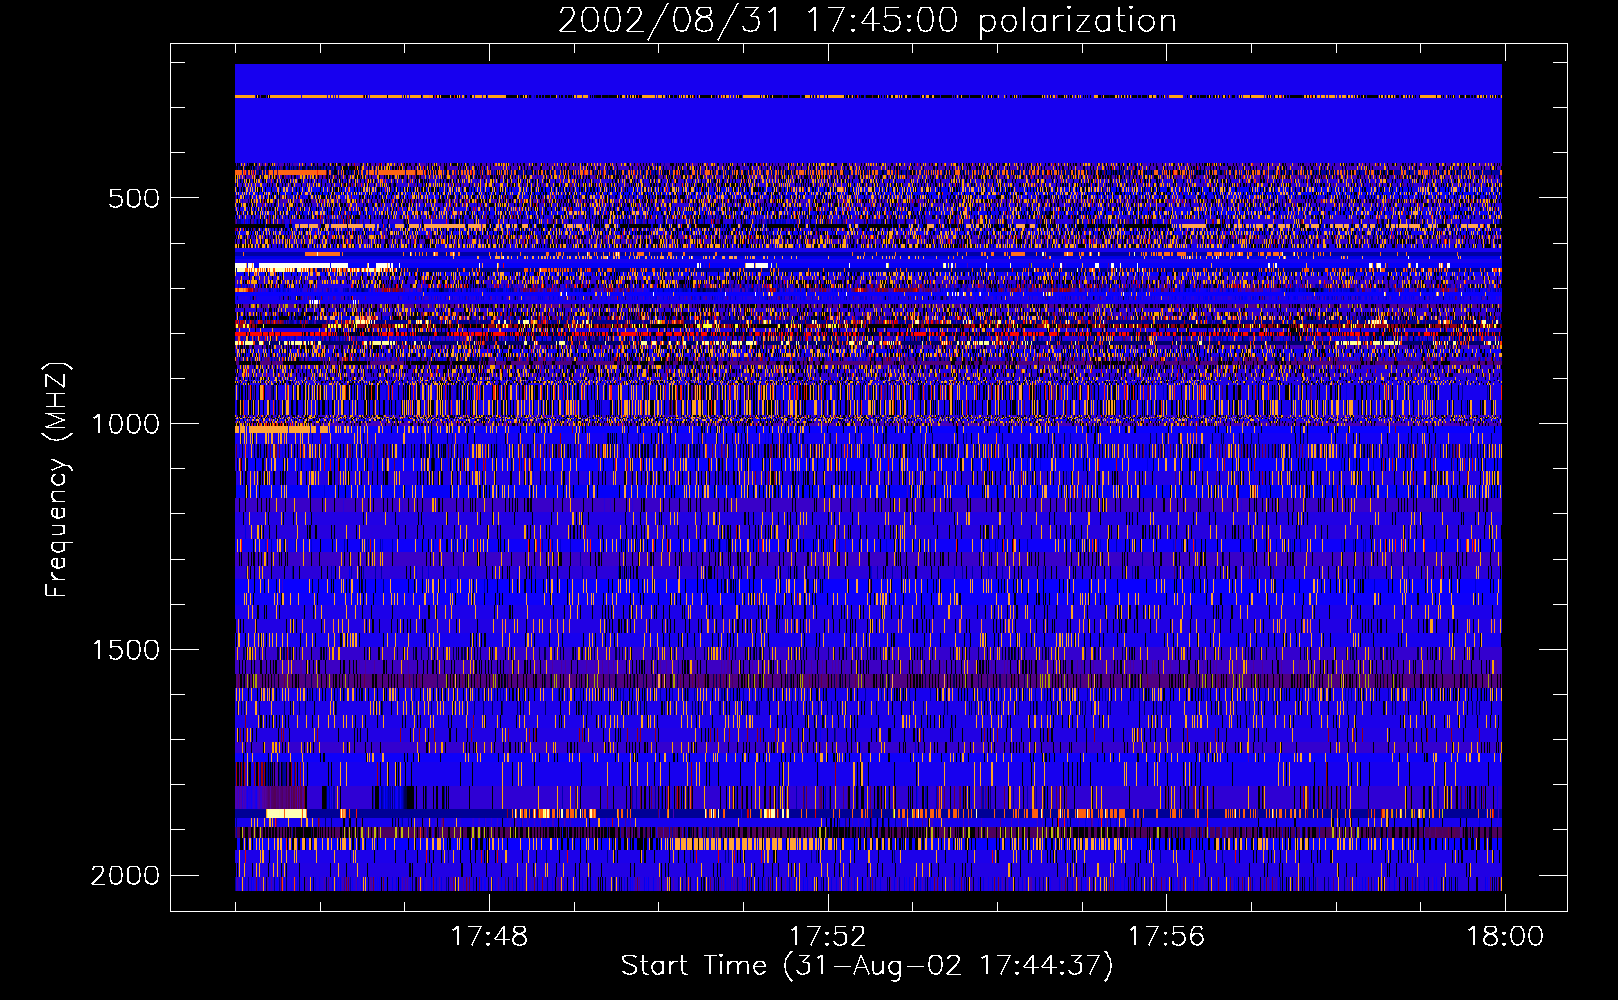Click the 'Frequency (MHZ)' axis label
The image size is (1618, 1000).
(x=58, y=479)
